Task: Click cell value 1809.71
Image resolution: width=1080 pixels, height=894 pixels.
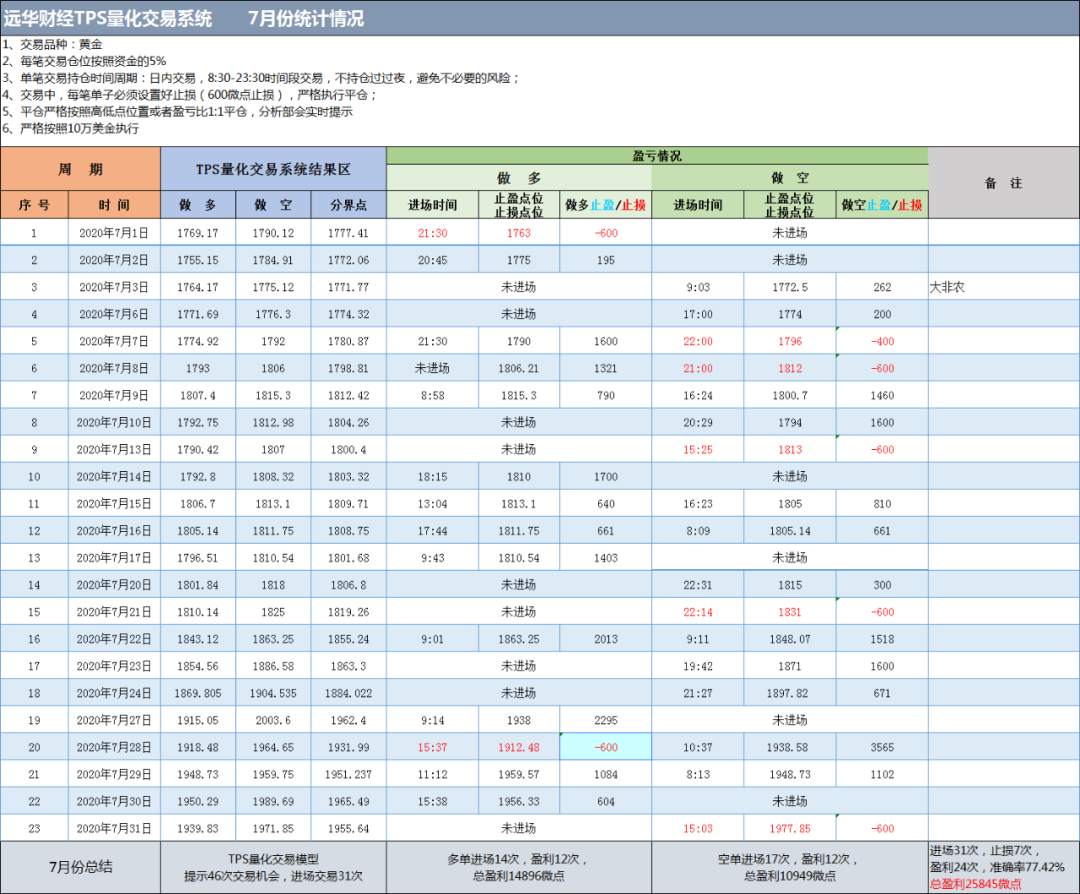Action: pos(349,504)
